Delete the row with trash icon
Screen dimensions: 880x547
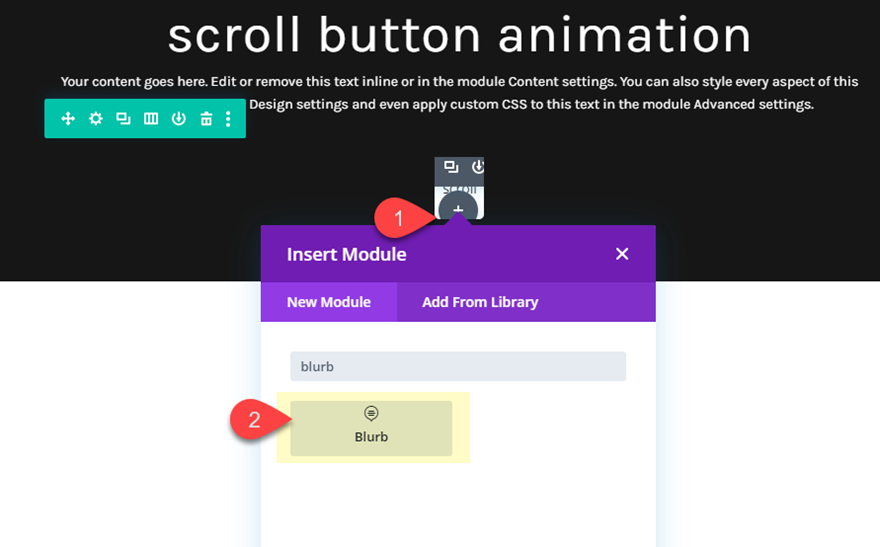click(206, 119)
